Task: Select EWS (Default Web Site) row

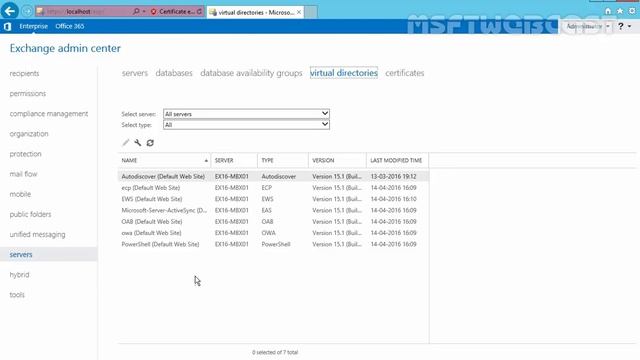Action: click(x=273, y=199)
